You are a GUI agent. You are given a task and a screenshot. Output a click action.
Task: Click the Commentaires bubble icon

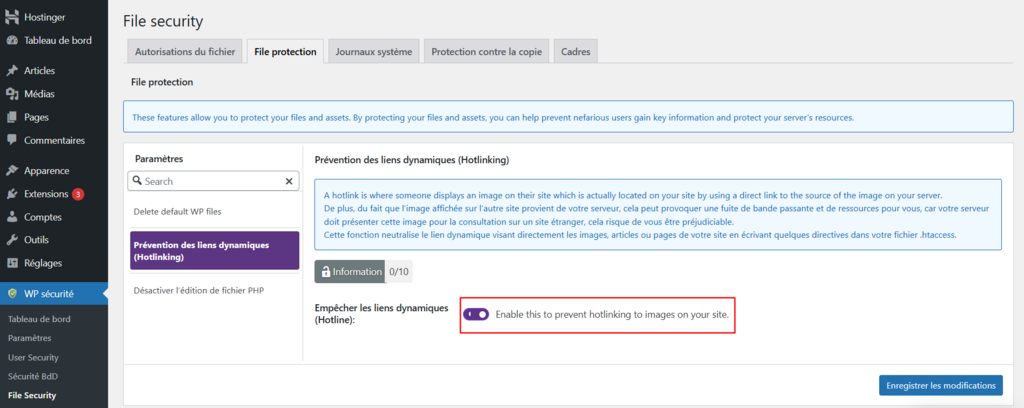[12, 140]
